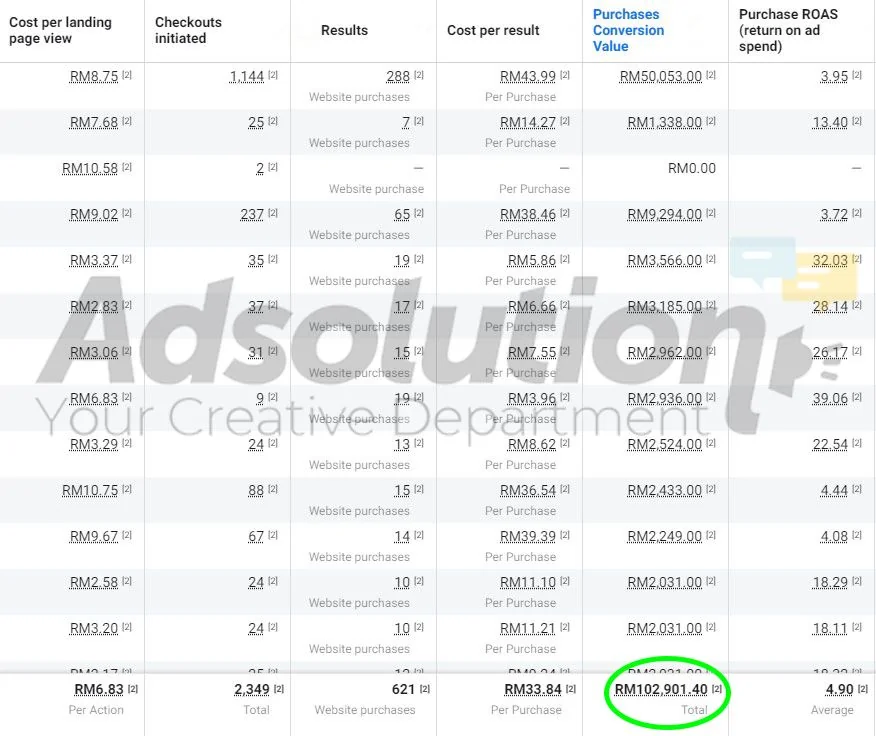Click the RM2.58 landing page cost
Screen dimensions: 876x736
point(94,582)
